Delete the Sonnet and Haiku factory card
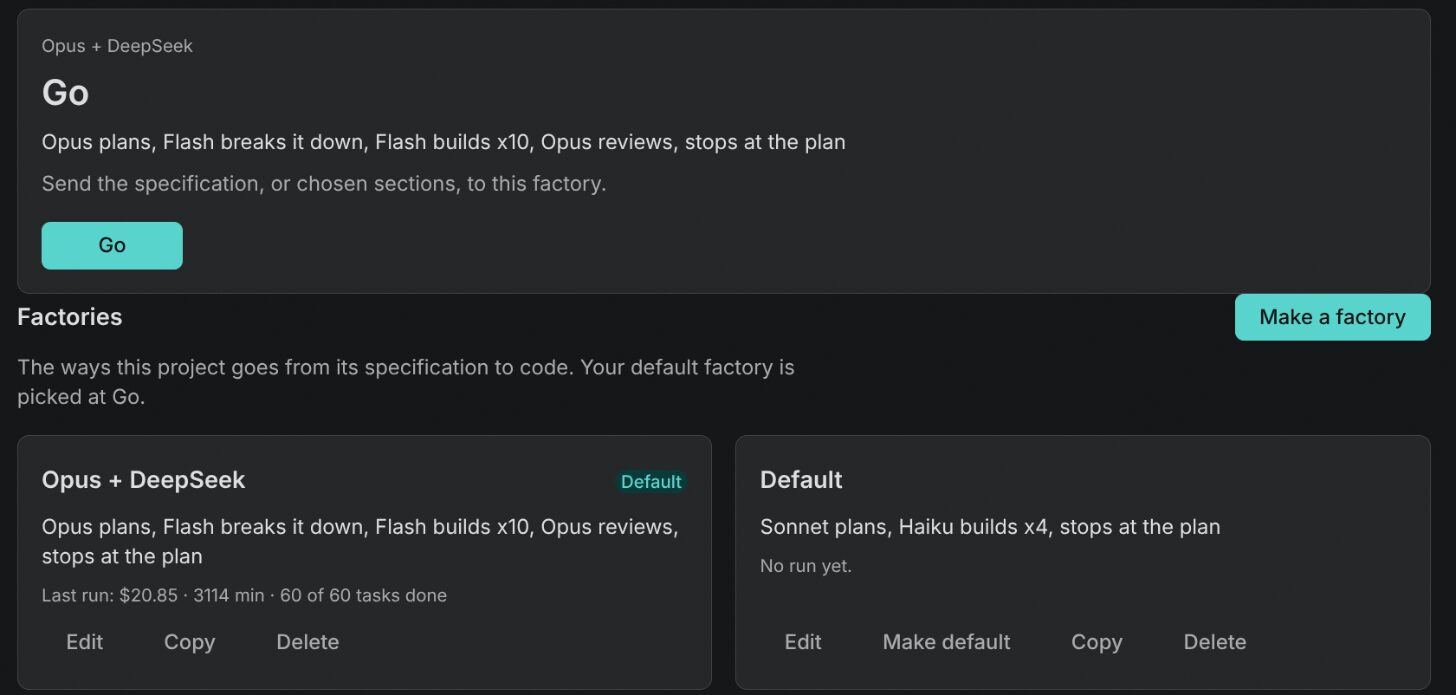The image size is (1456, 695). point(1215,642)
